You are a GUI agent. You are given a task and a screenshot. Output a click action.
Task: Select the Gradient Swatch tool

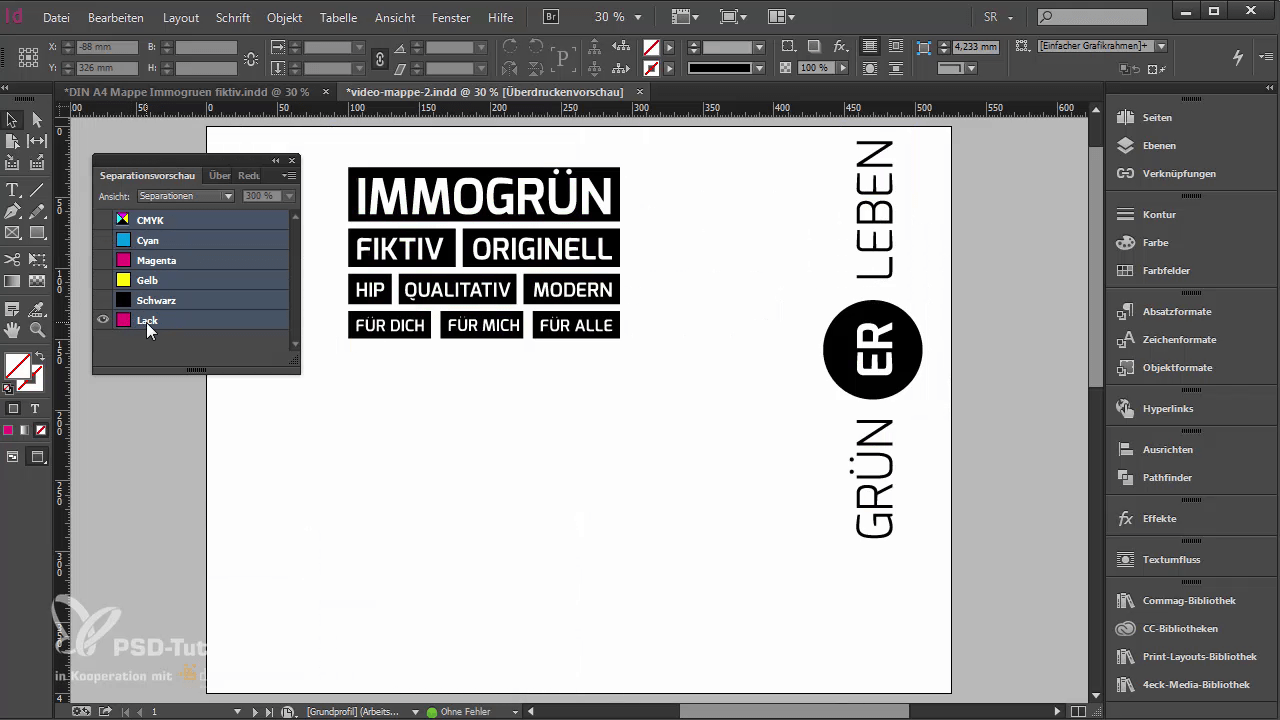(12, 281)
